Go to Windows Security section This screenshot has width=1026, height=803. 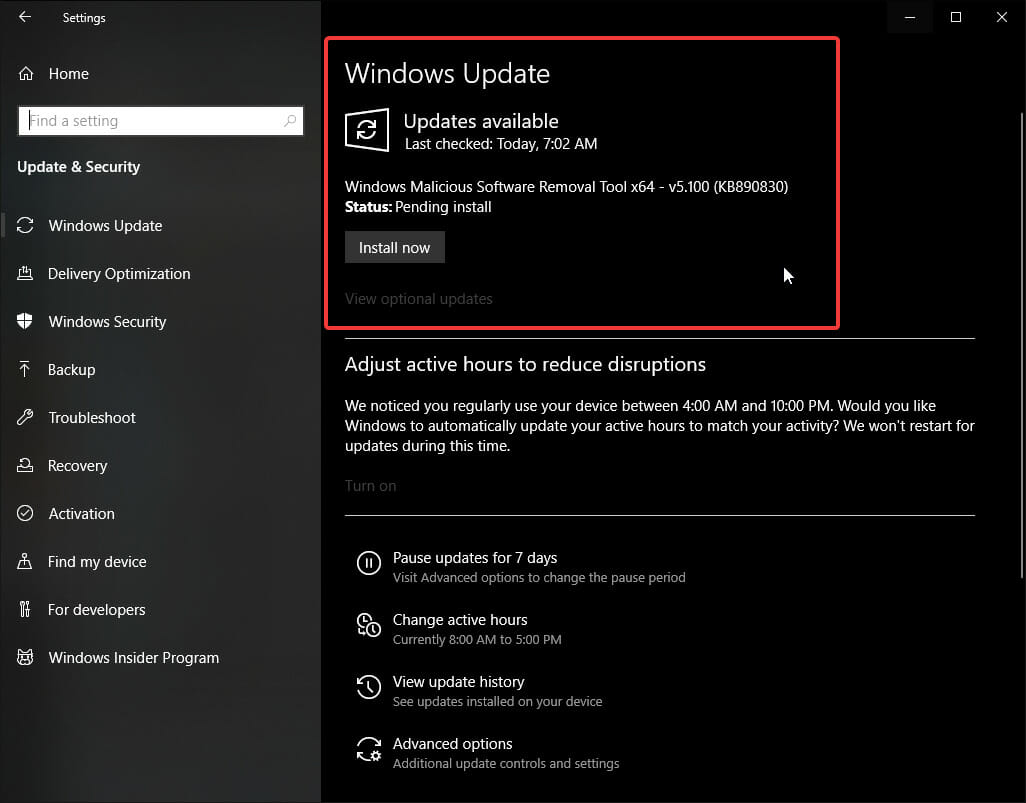[x=107, y=321]
